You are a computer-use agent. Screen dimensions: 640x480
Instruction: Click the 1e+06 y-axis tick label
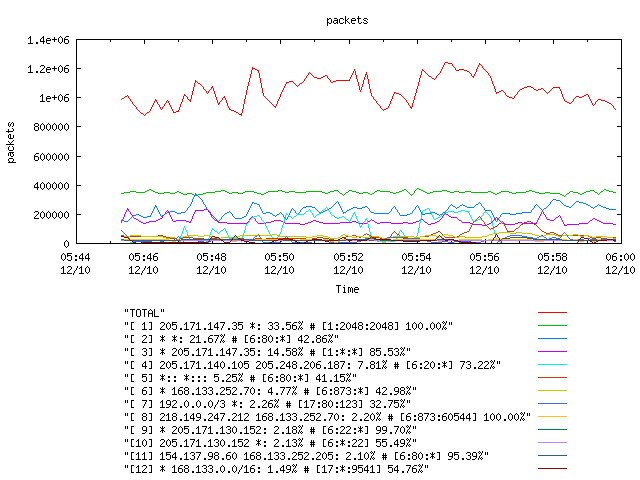tap(54, 98)
